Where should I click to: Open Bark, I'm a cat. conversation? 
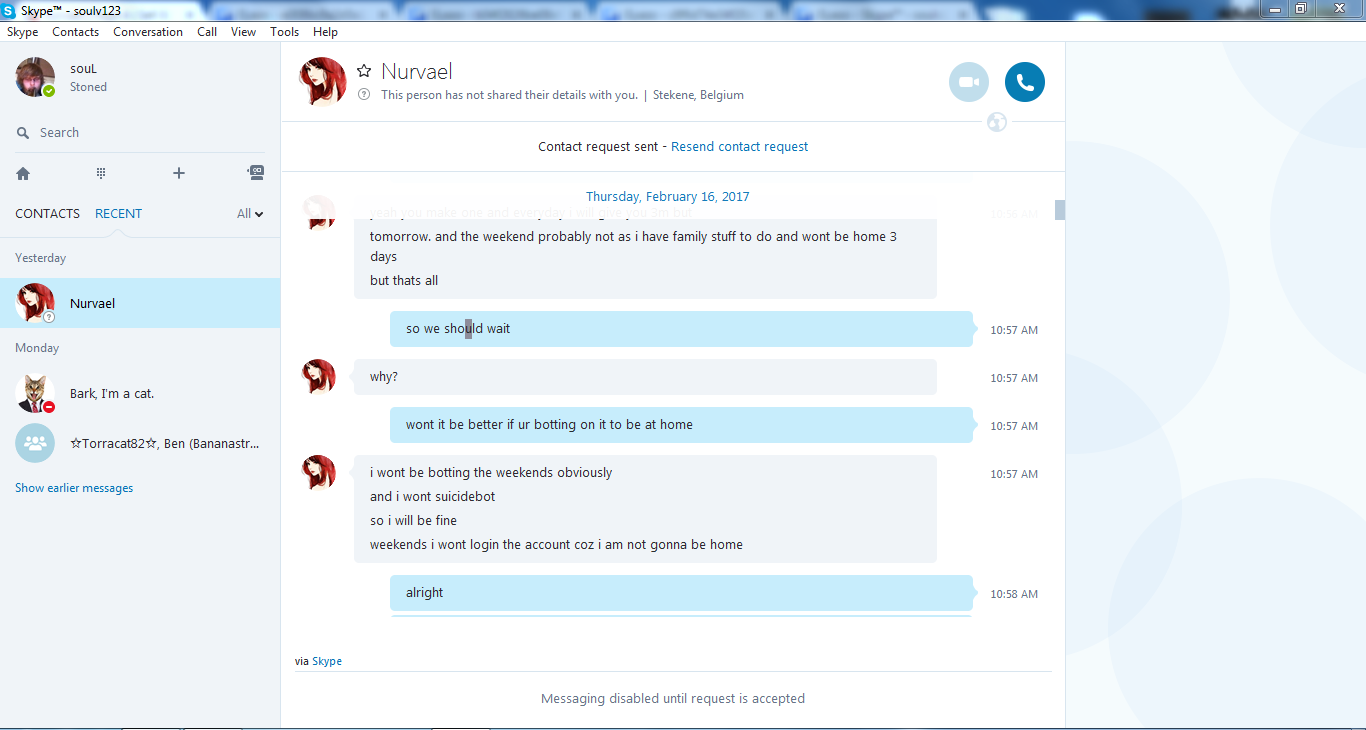coord(140,393)
